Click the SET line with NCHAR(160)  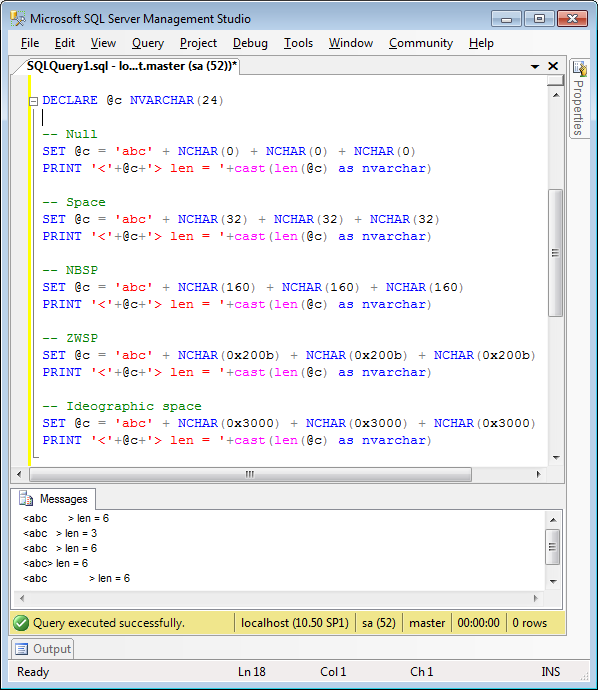[x=253, y=287]
